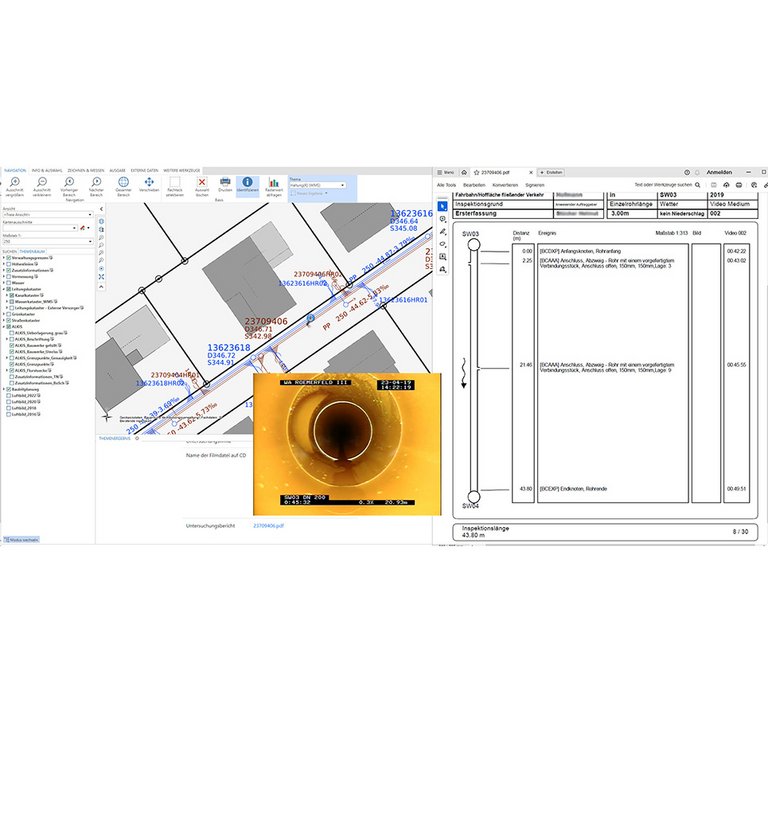Switch to AUSGABE ribbon tab
The height and width of the screenshot is (828, 768).
click(117, 171)
